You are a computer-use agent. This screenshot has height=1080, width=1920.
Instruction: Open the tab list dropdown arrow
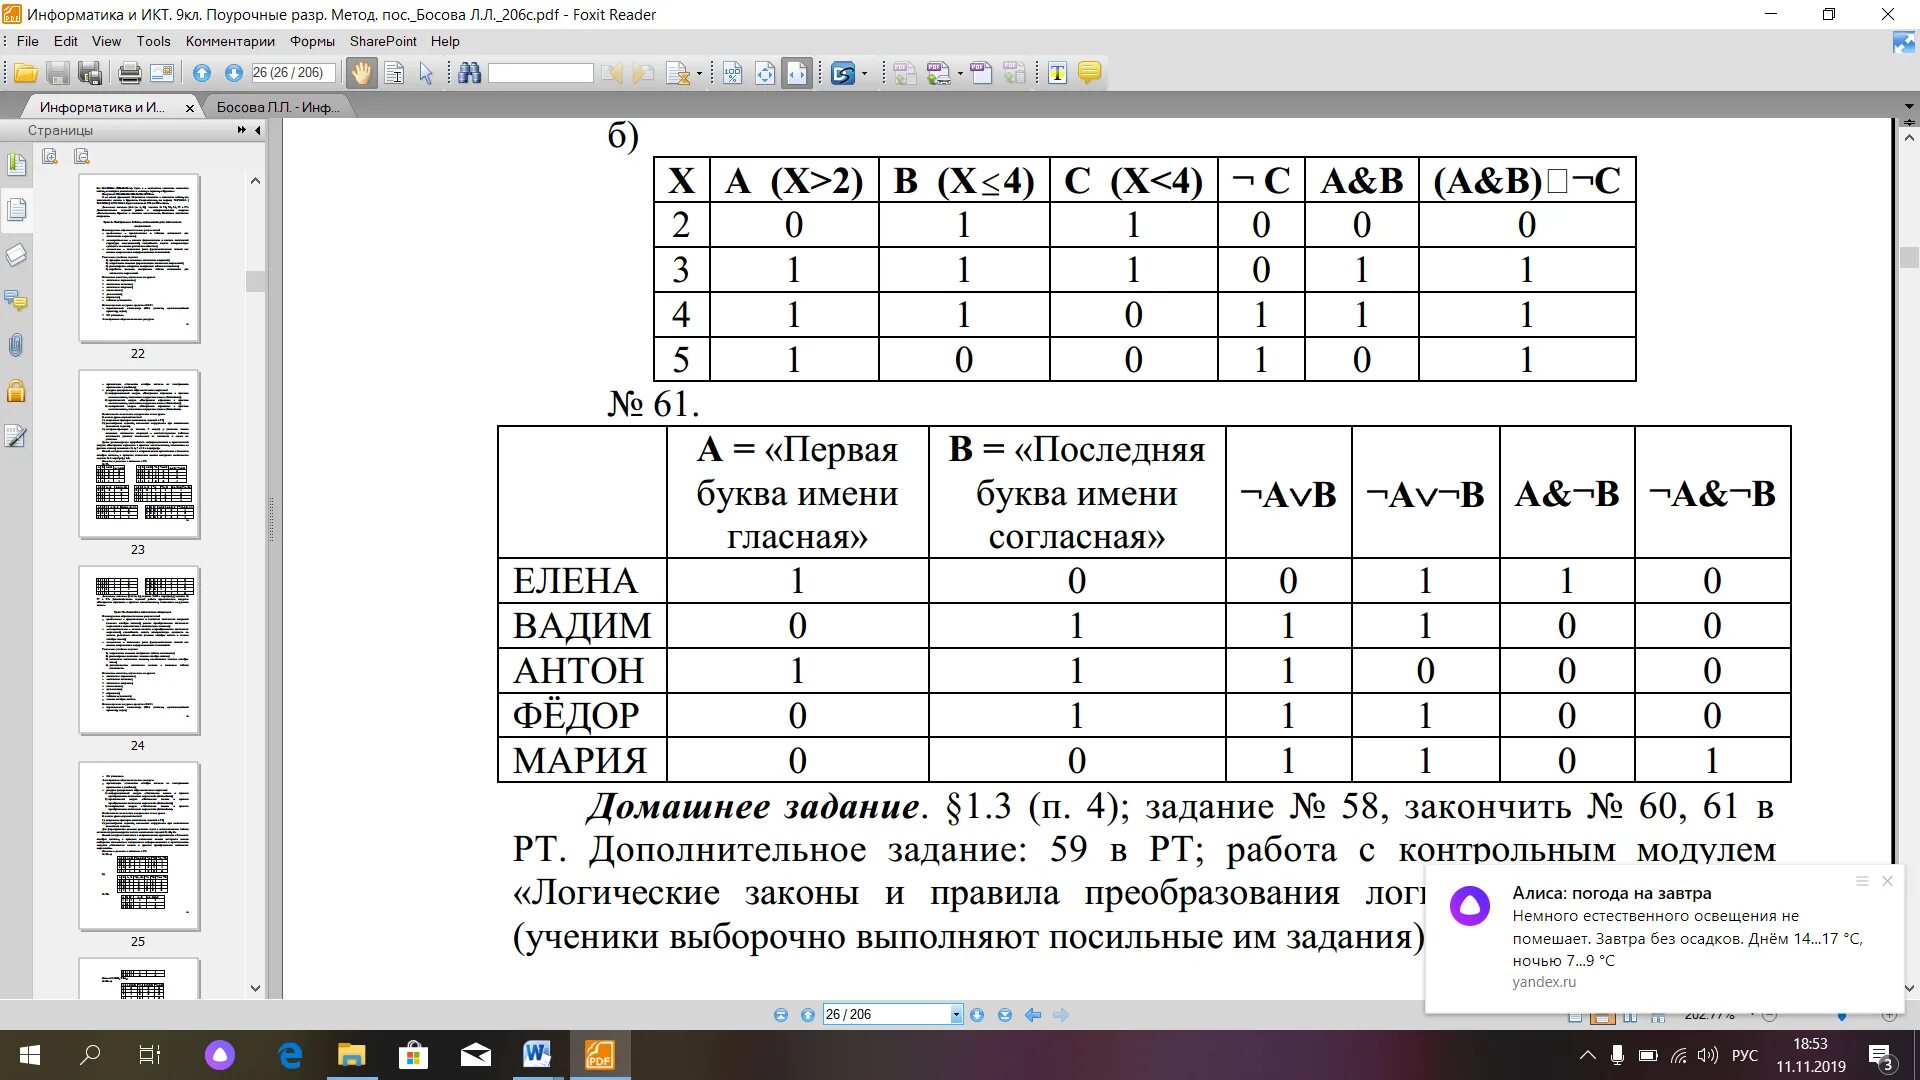1908,106
